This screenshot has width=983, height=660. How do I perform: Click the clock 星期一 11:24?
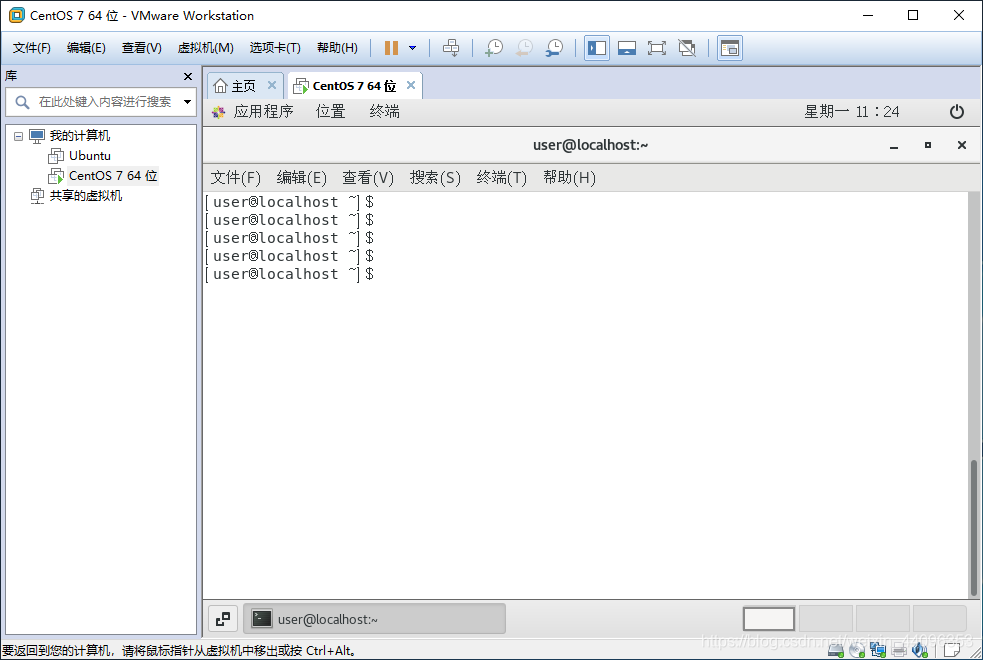[x=851, y=112]
